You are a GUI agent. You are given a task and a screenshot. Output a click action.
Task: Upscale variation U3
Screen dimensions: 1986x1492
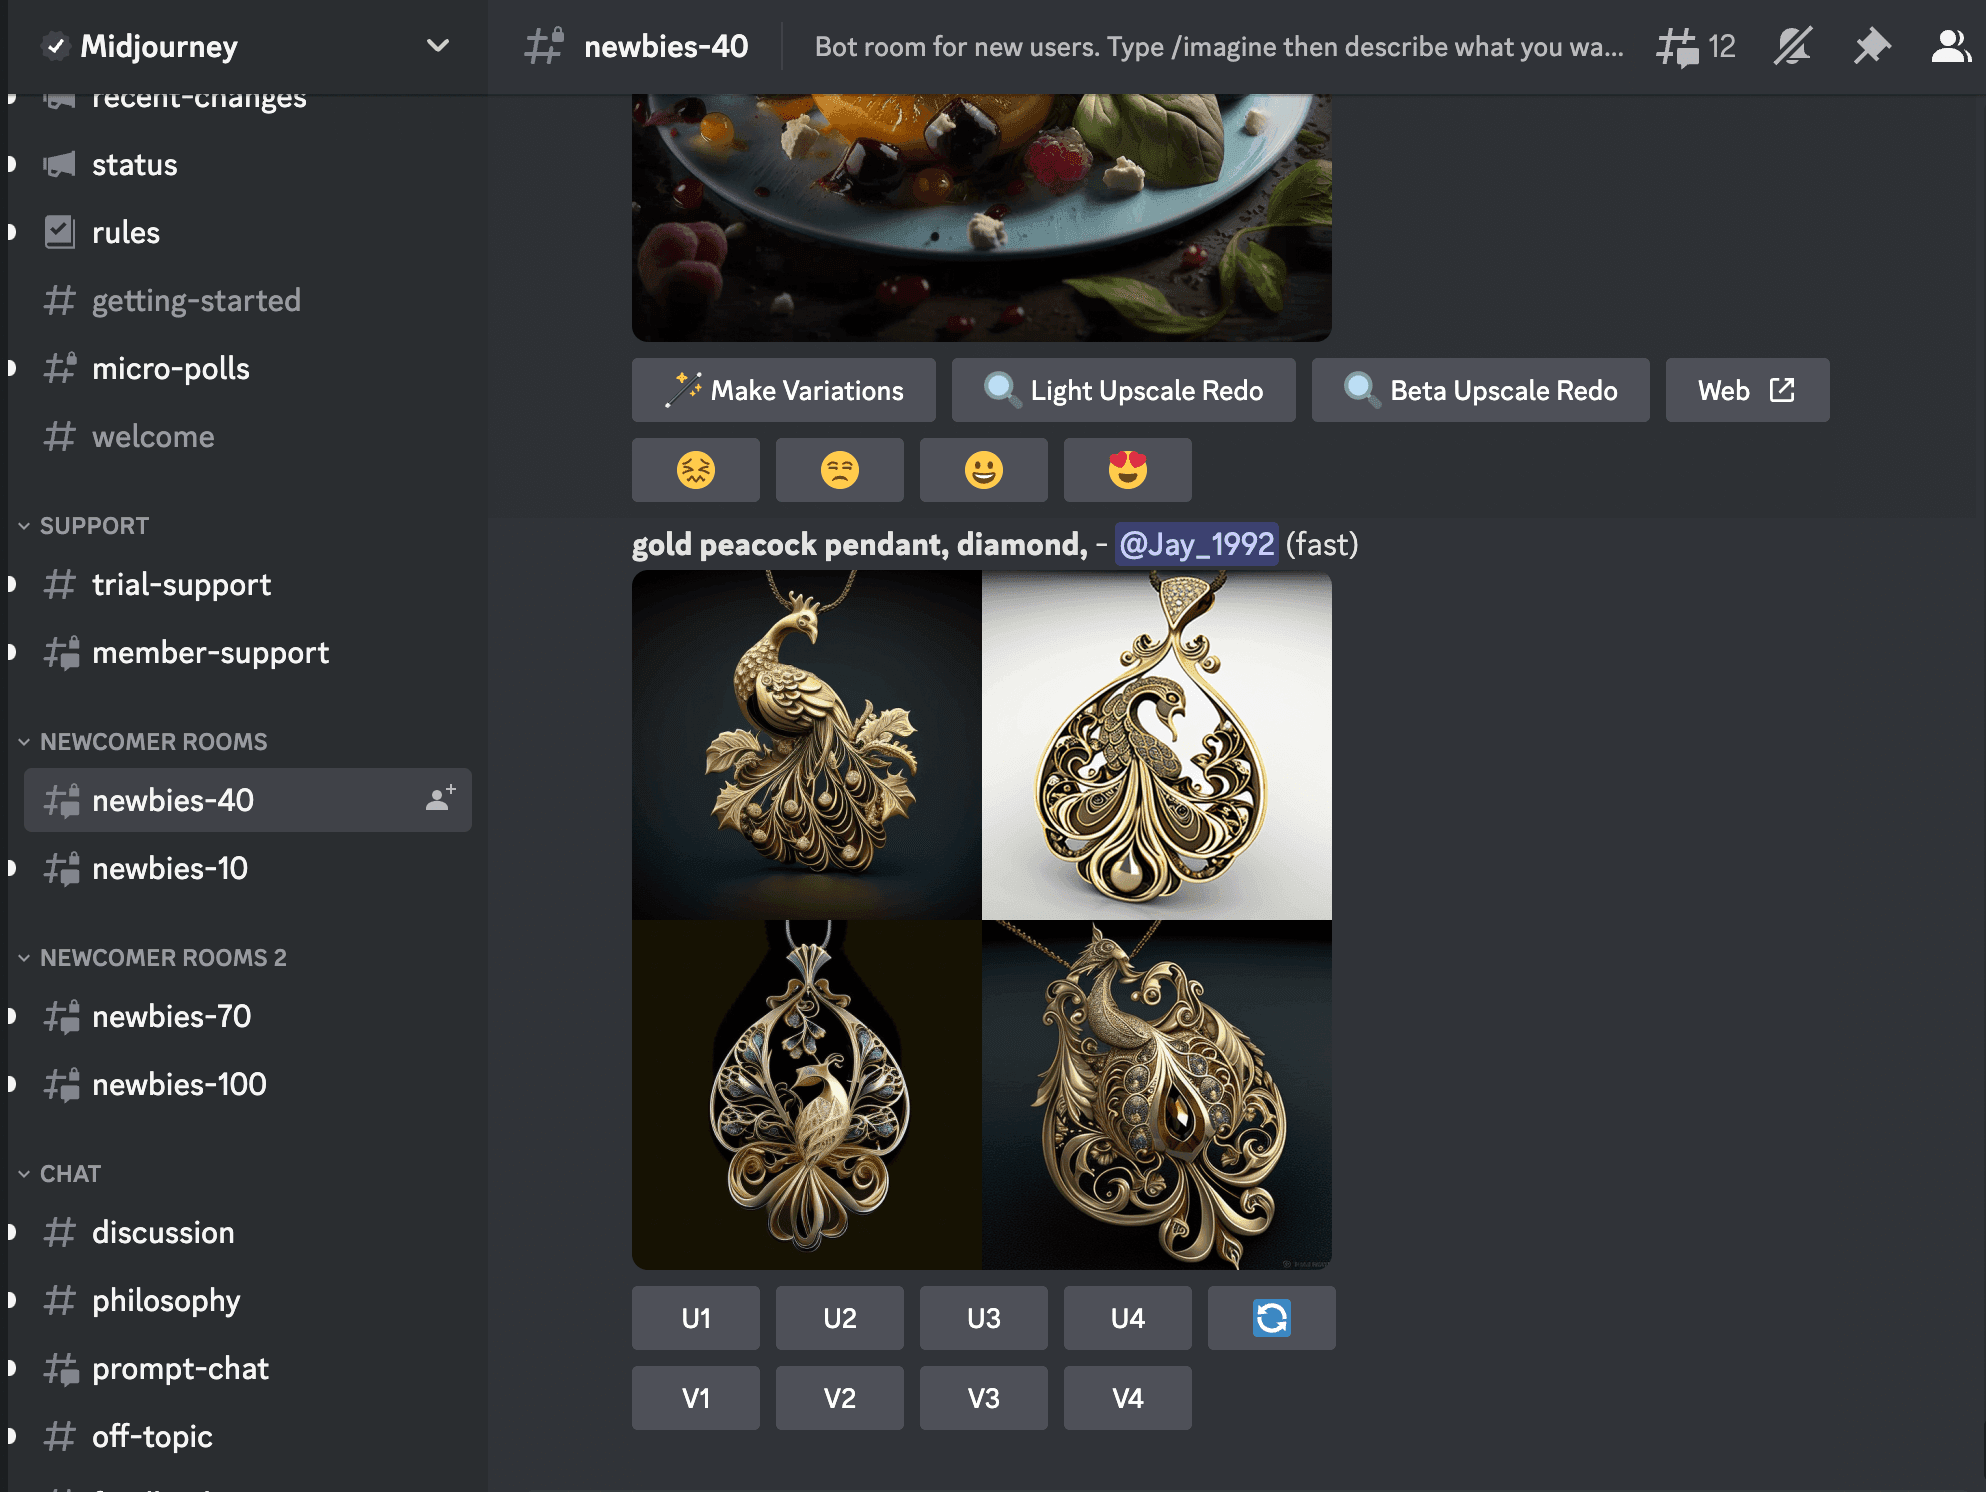pos(983,1316)
